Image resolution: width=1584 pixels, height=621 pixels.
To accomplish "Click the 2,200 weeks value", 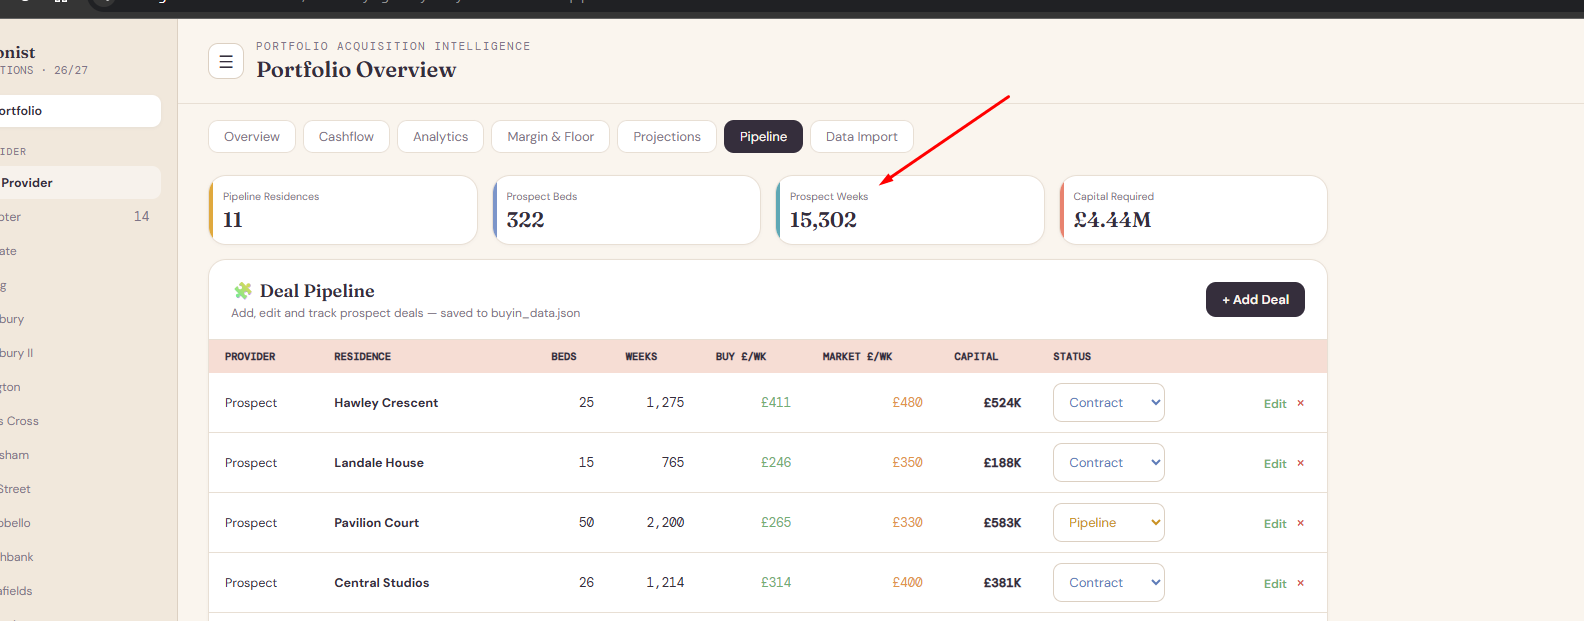I will (x=665, y=523).
